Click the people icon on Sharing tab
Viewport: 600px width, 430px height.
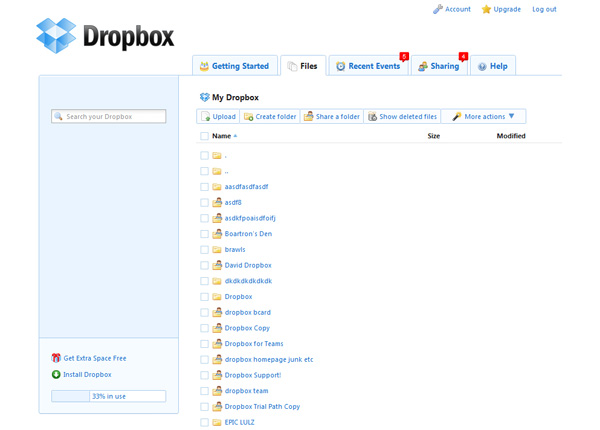coord(423,66)
